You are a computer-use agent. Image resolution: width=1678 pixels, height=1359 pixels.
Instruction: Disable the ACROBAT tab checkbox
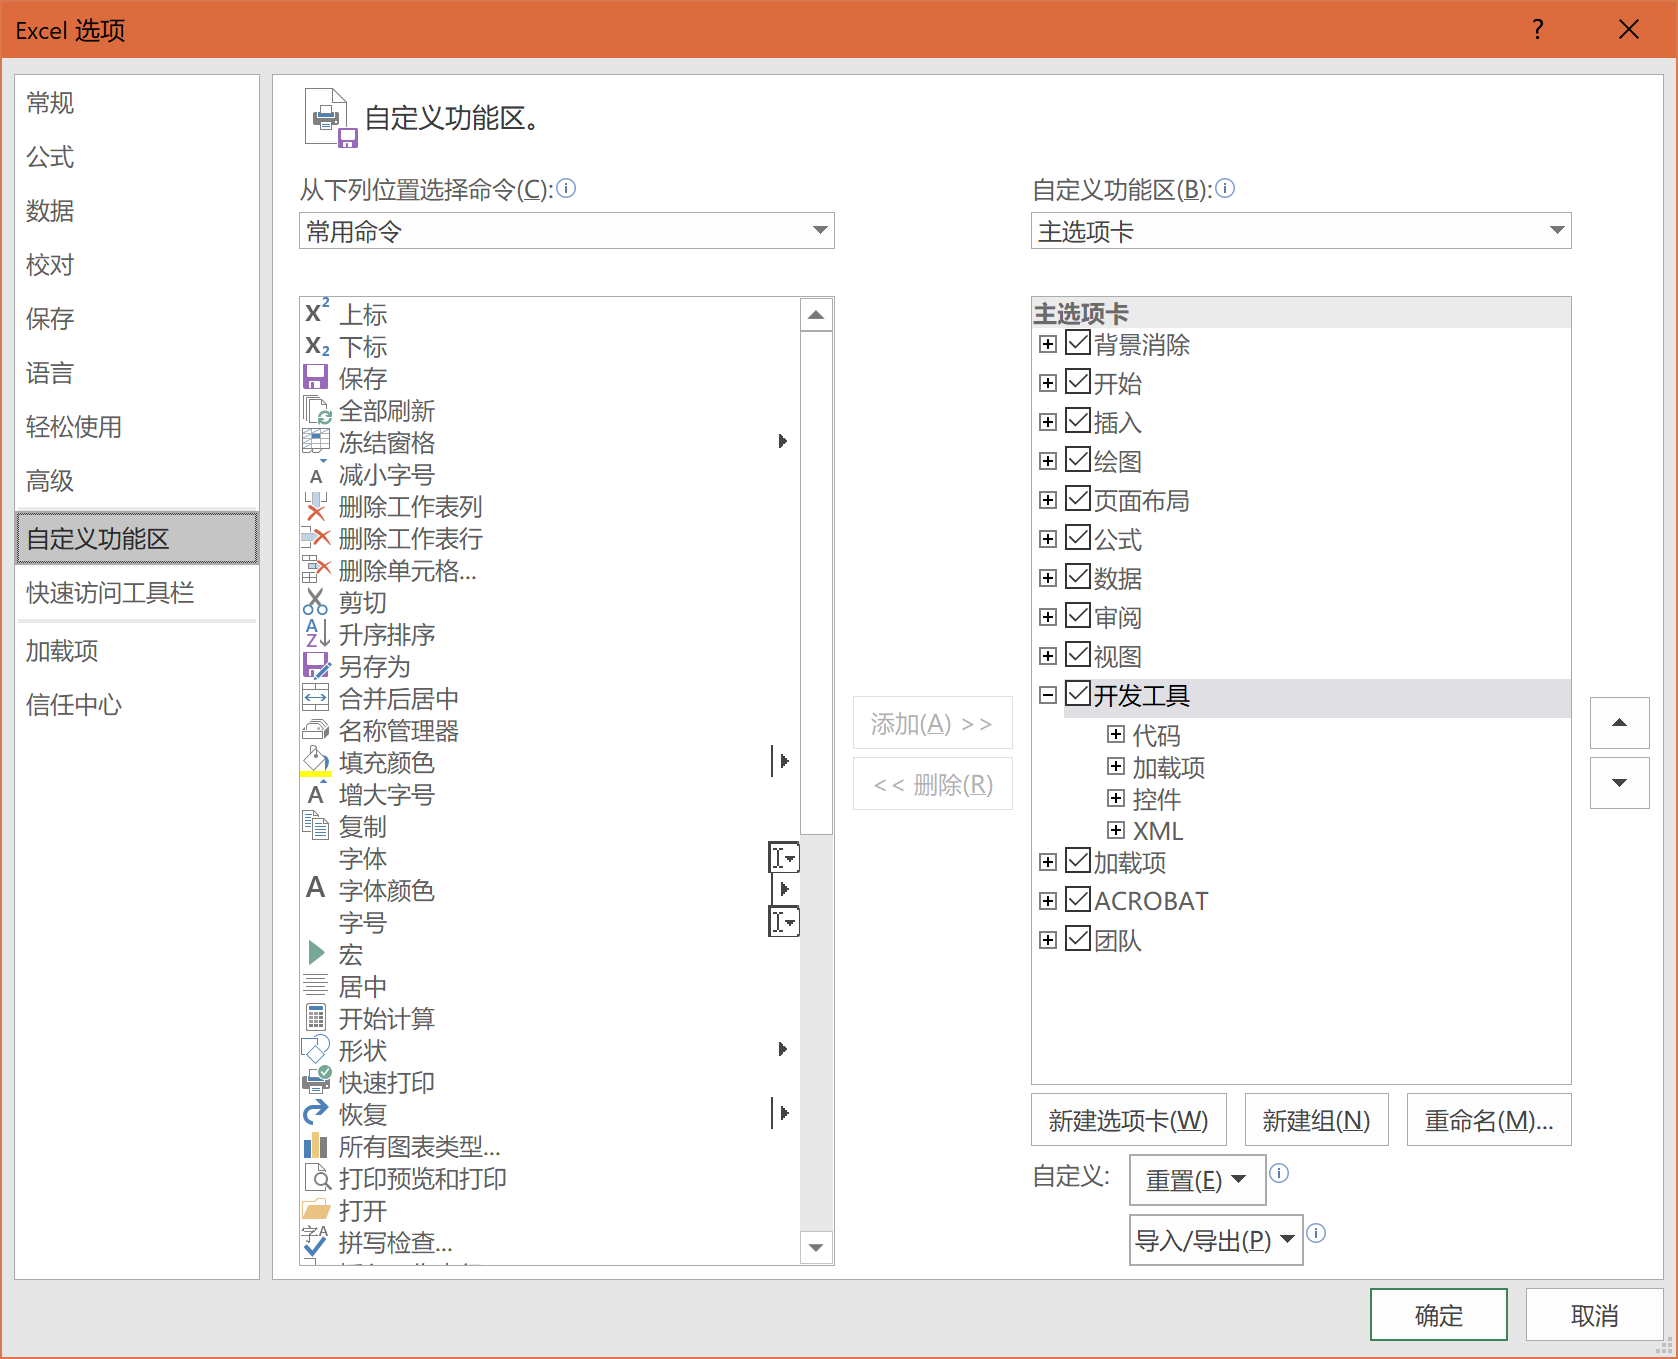[x=1078, y=900]
